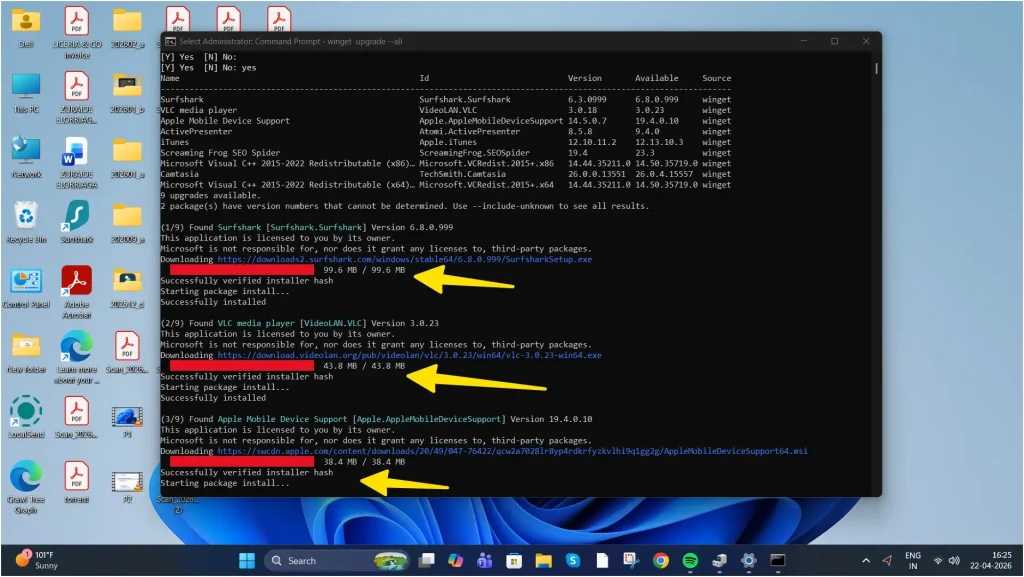Image resolution: width=1024 pixels, height=577 pixels.
Task: Select the Surfshark desktop shortcut
Action: click(76, 223)
